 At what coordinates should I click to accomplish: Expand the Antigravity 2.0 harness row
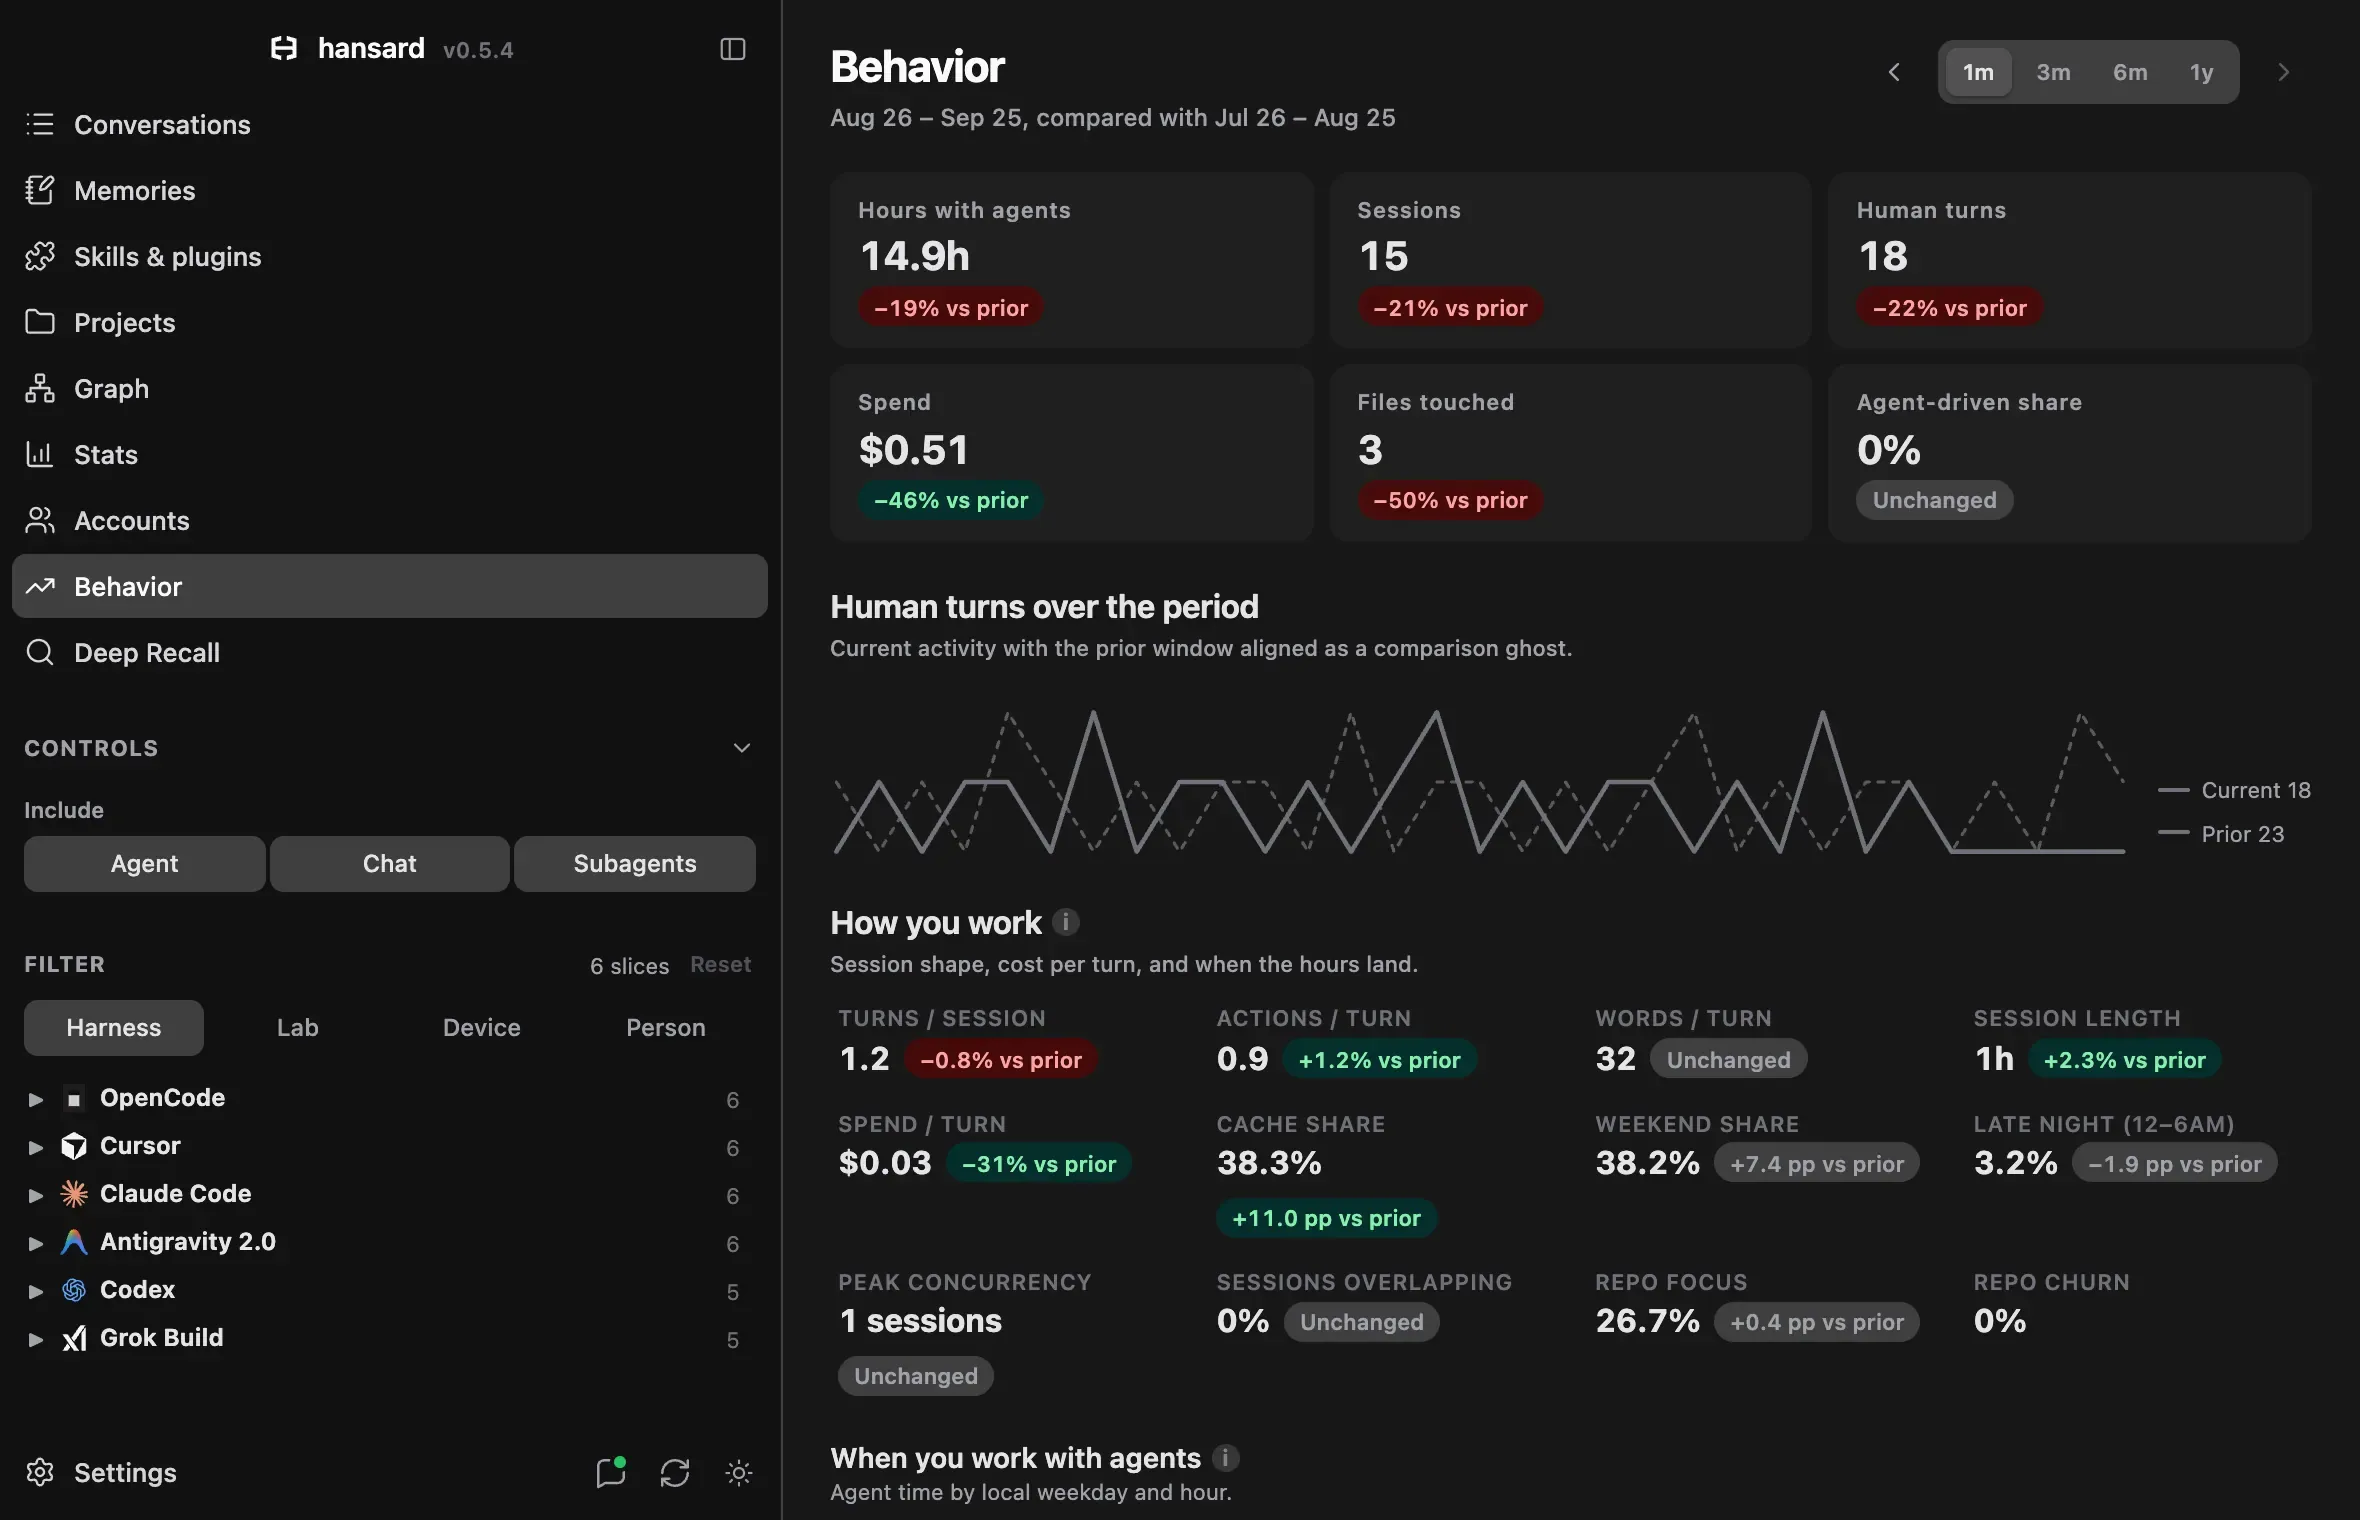36,1243
